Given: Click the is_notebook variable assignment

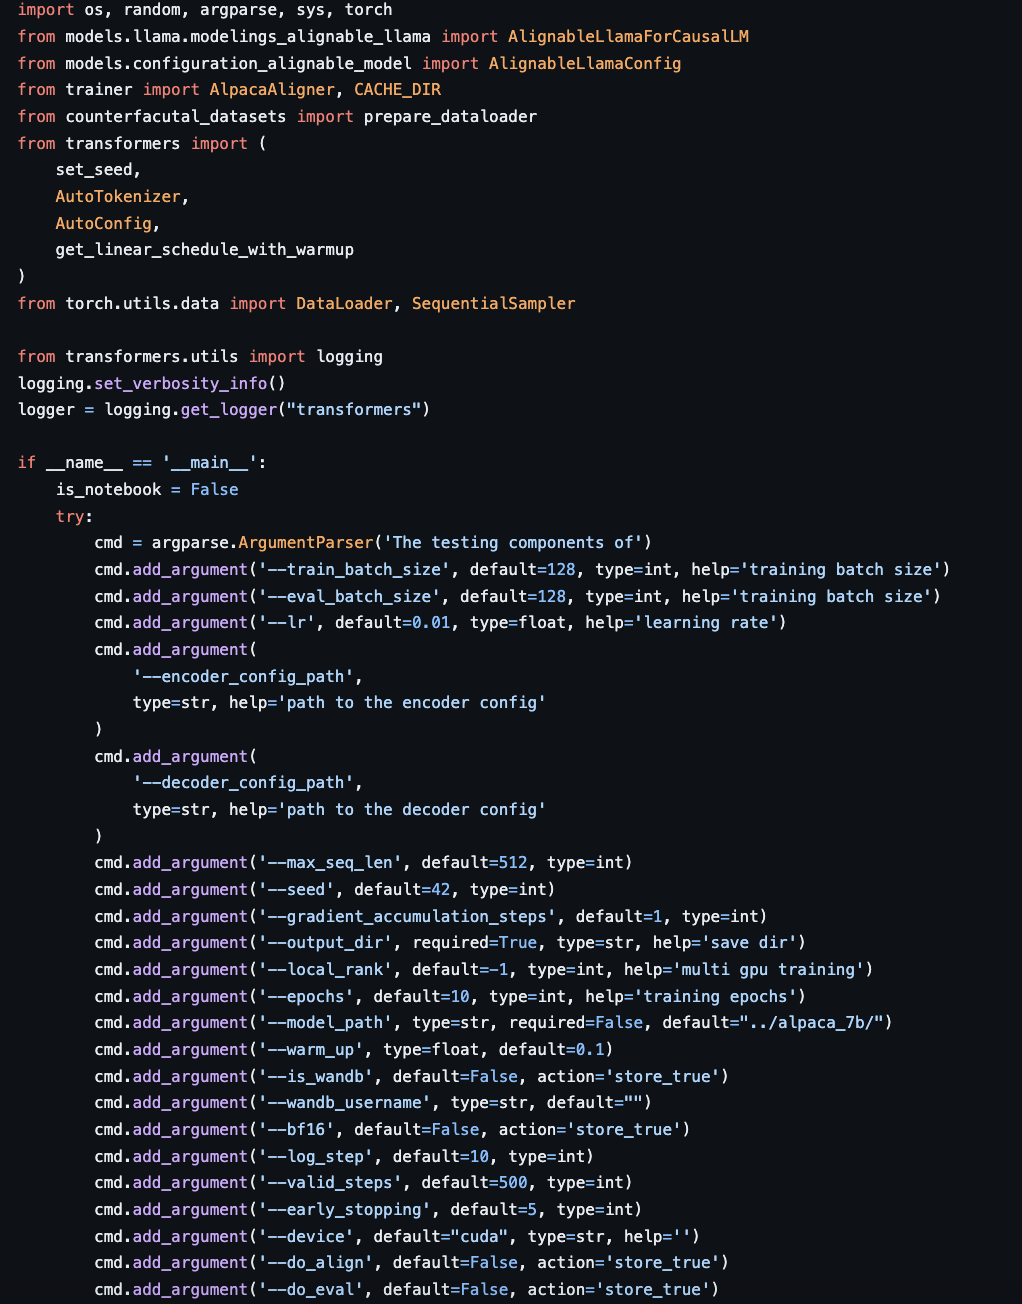Looking at the screenshot, I should pyautogui.click(x=108, y=489).
